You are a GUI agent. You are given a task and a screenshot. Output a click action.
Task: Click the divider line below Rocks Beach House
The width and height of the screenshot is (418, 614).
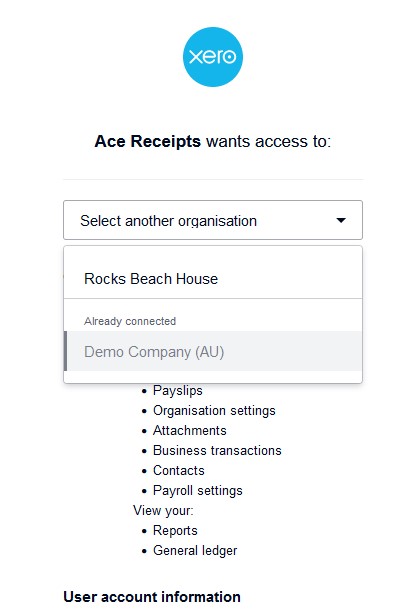tap(213, 299)
